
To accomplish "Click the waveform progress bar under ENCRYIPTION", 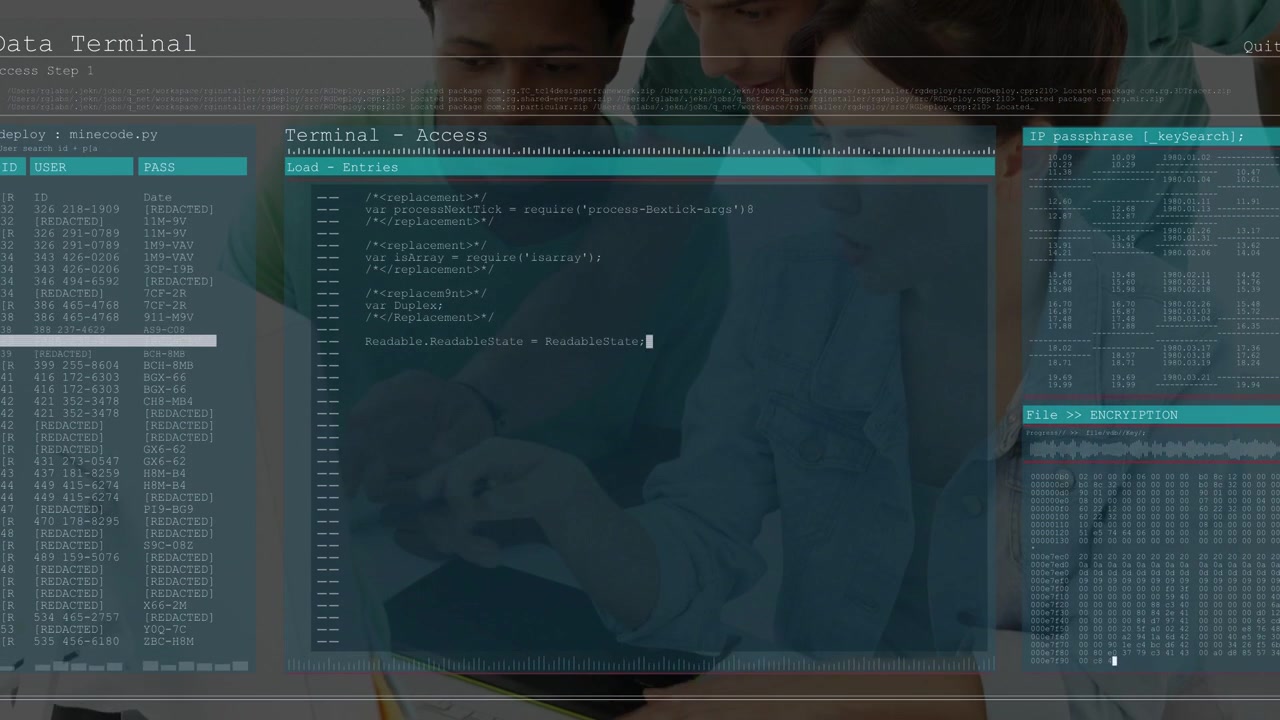I will [1154, 450].
